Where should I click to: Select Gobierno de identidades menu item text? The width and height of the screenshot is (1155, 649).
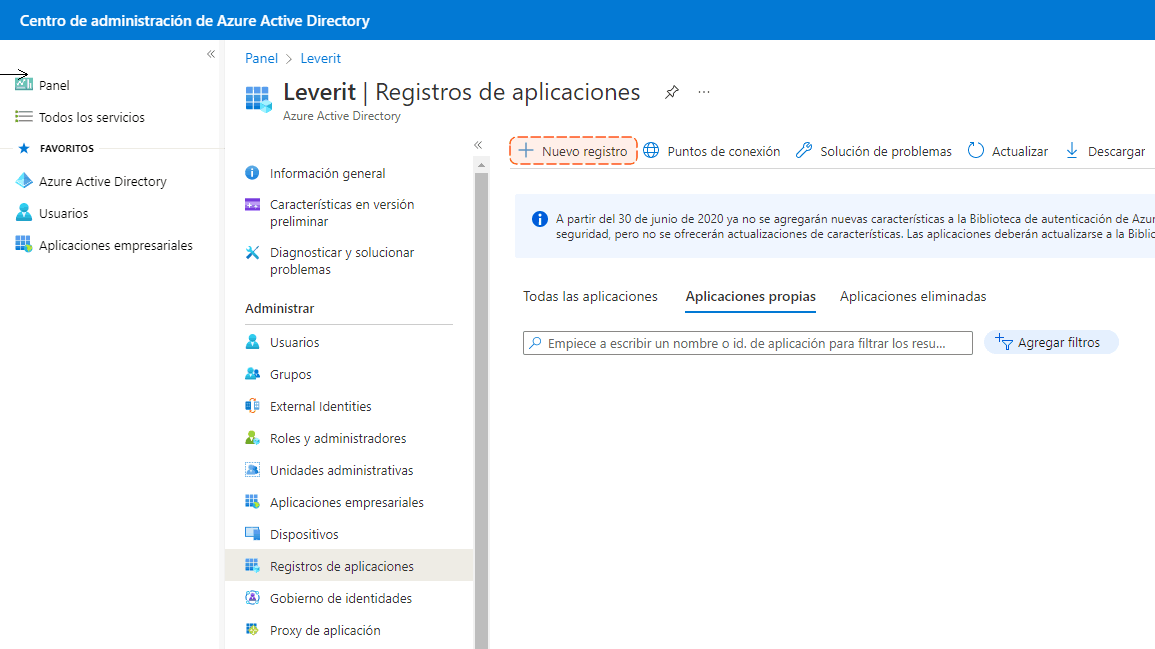point(341,598)
